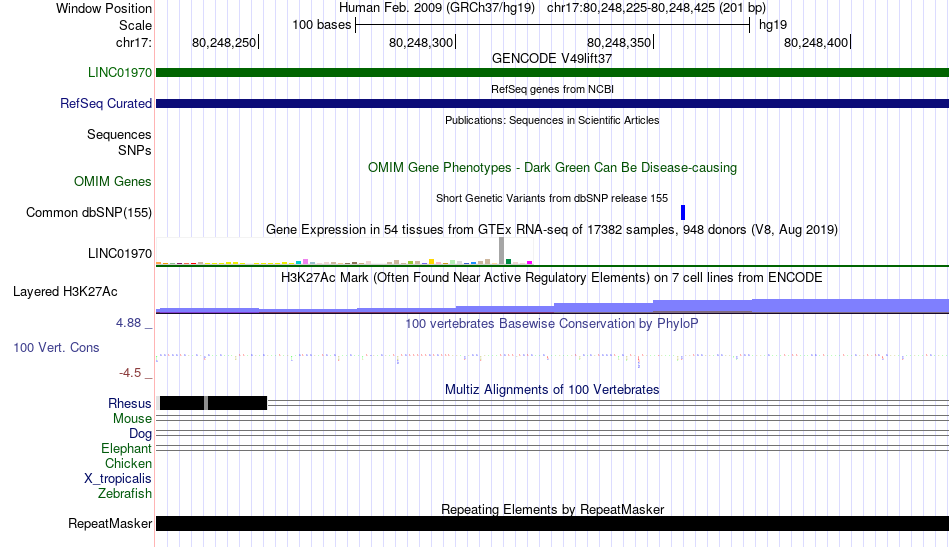Select the Dog alignment row label
Viewport: 950px width, 547px height.
click(140, 434)
